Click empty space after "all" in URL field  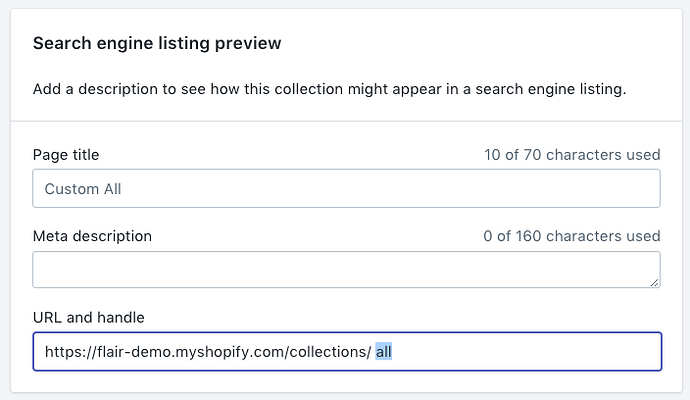(530, 351)
